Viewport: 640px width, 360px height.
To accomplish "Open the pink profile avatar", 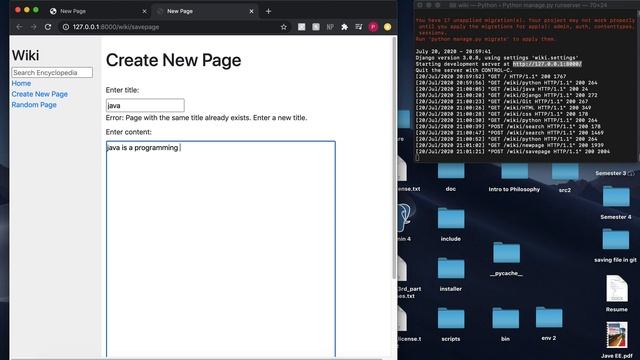I will pyautogui.click(x=373, y=27).
